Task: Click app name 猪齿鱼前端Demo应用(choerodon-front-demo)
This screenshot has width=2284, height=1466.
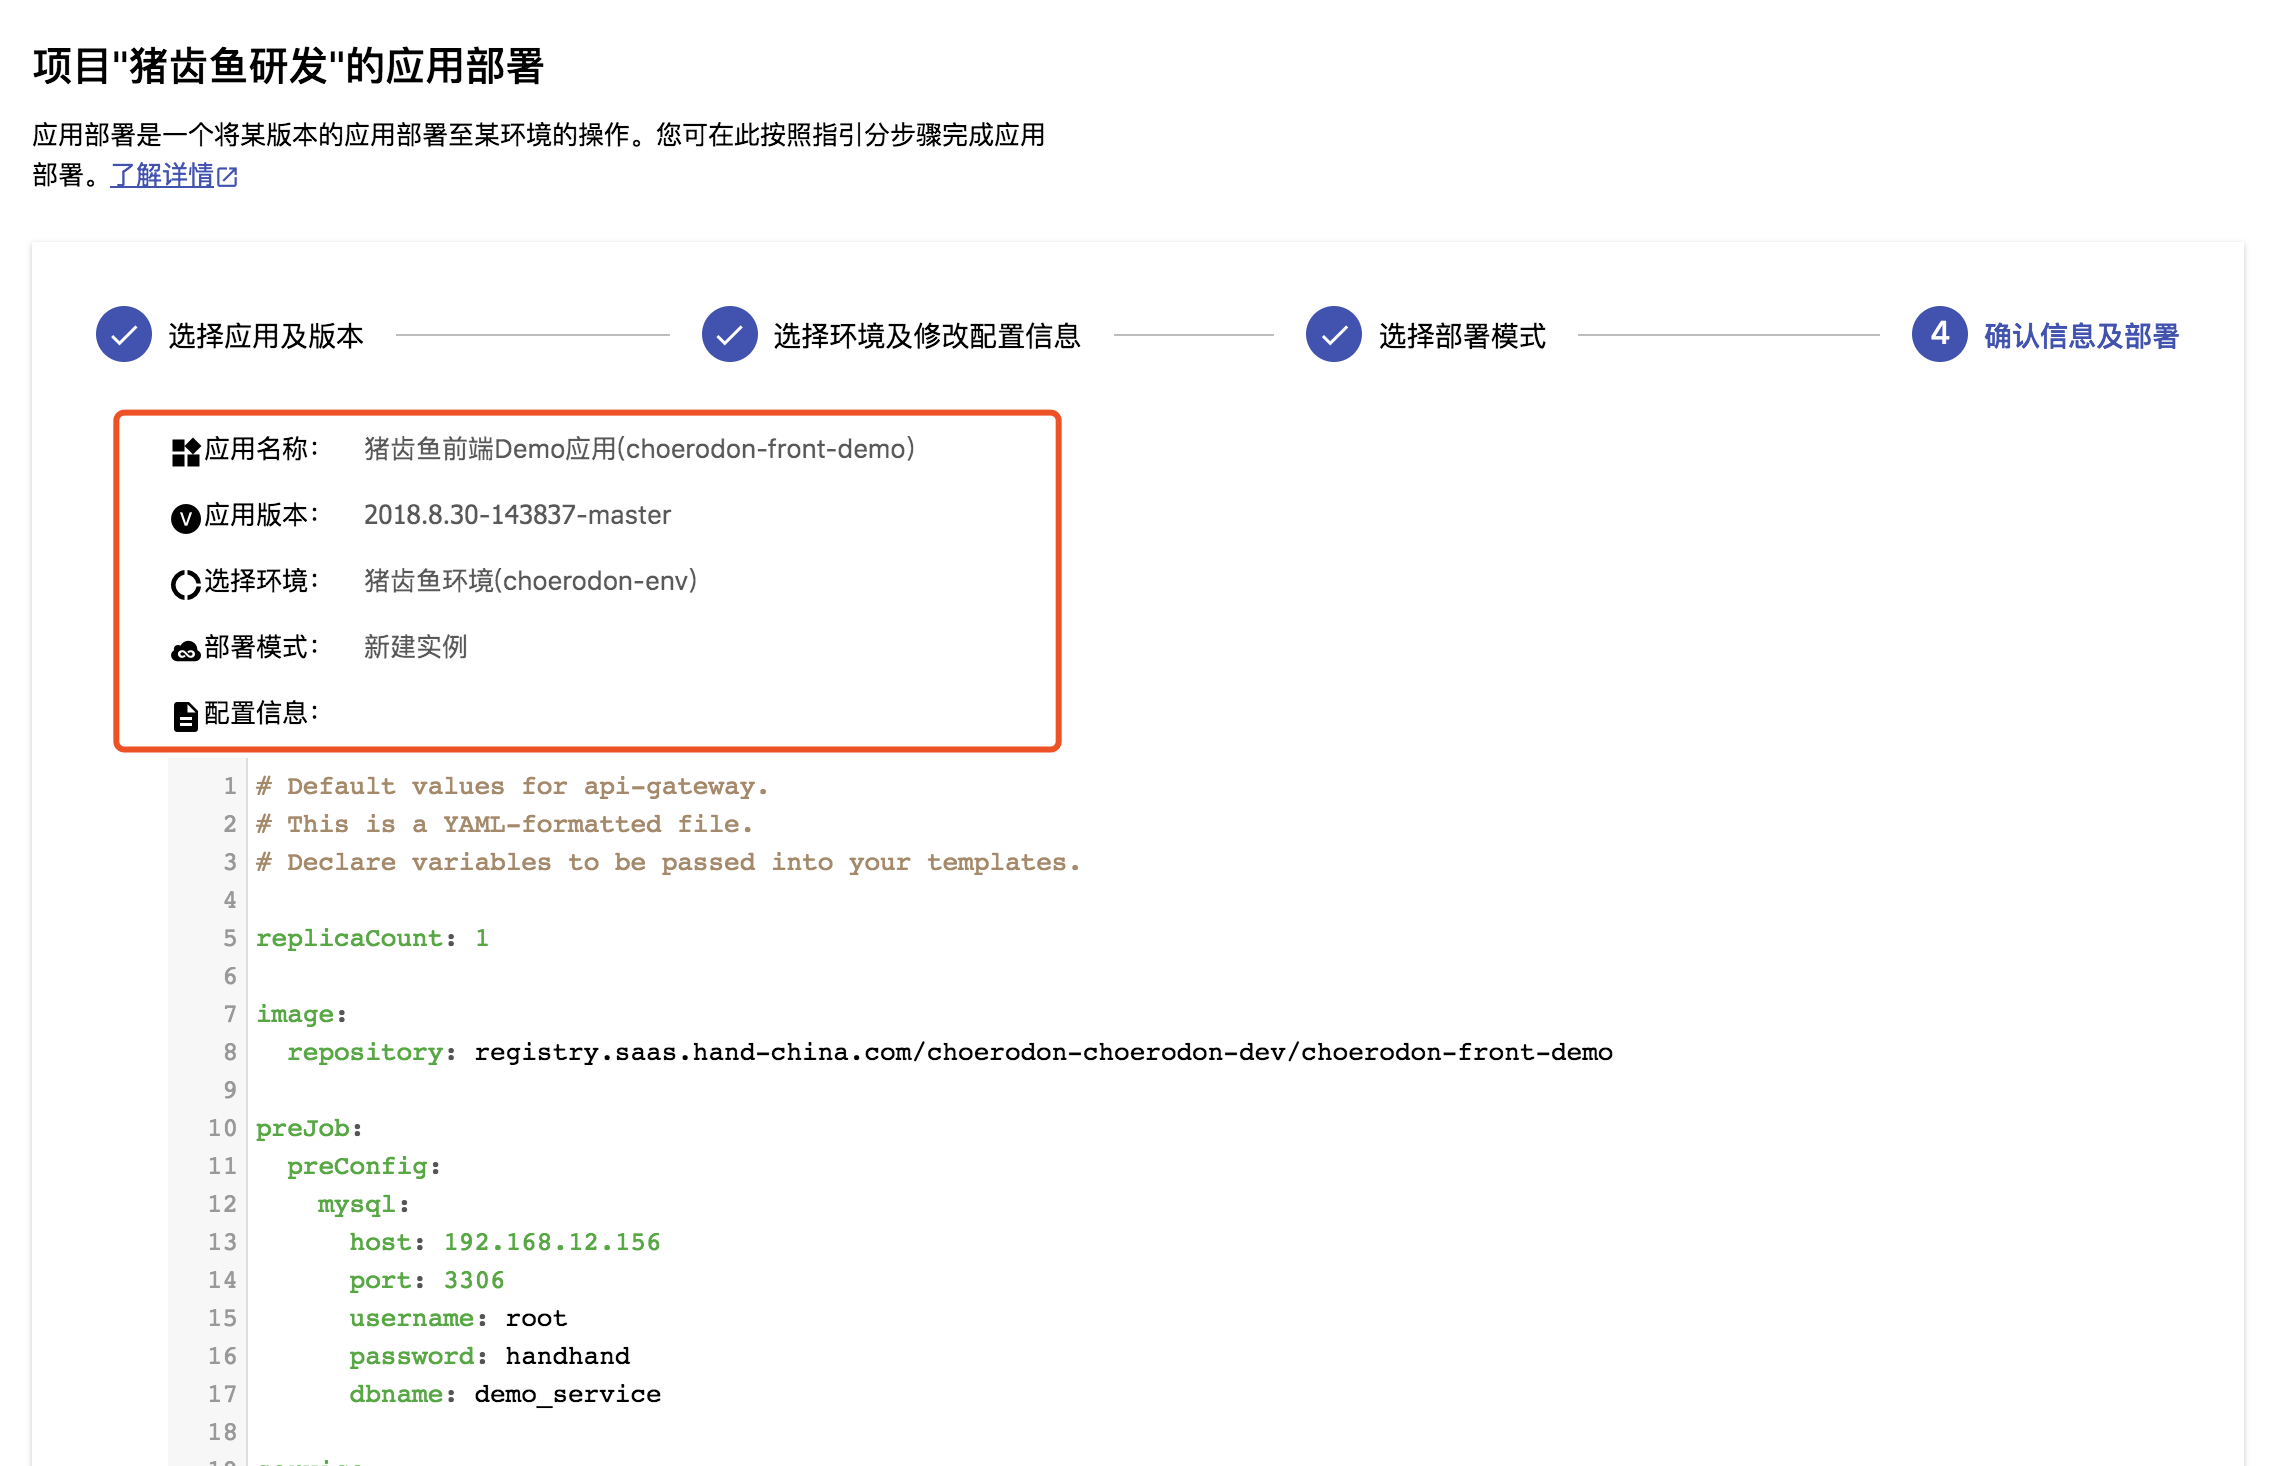Action: coord(640,449)
